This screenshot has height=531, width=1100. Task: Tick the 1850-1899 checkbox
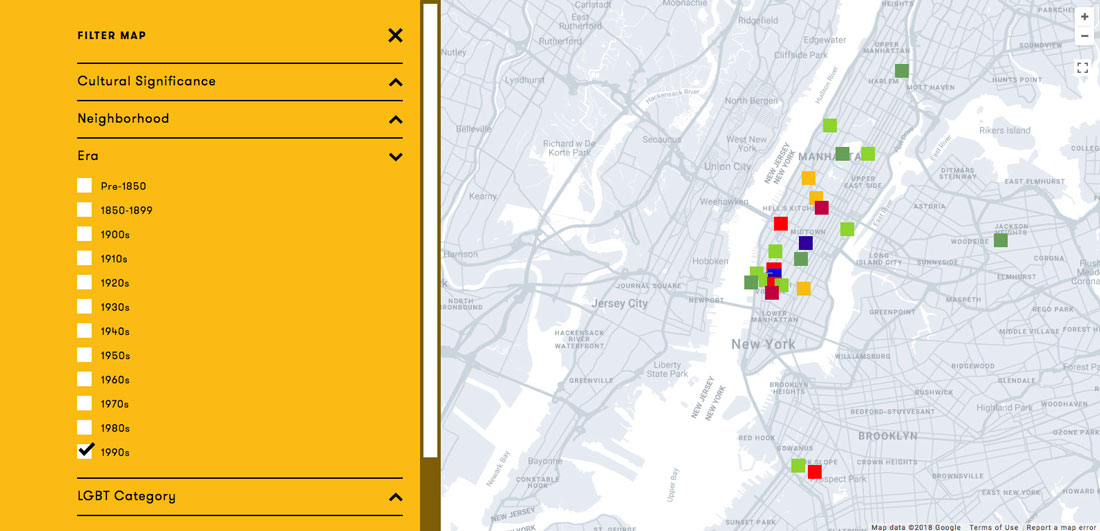click(x=85, y=210)
